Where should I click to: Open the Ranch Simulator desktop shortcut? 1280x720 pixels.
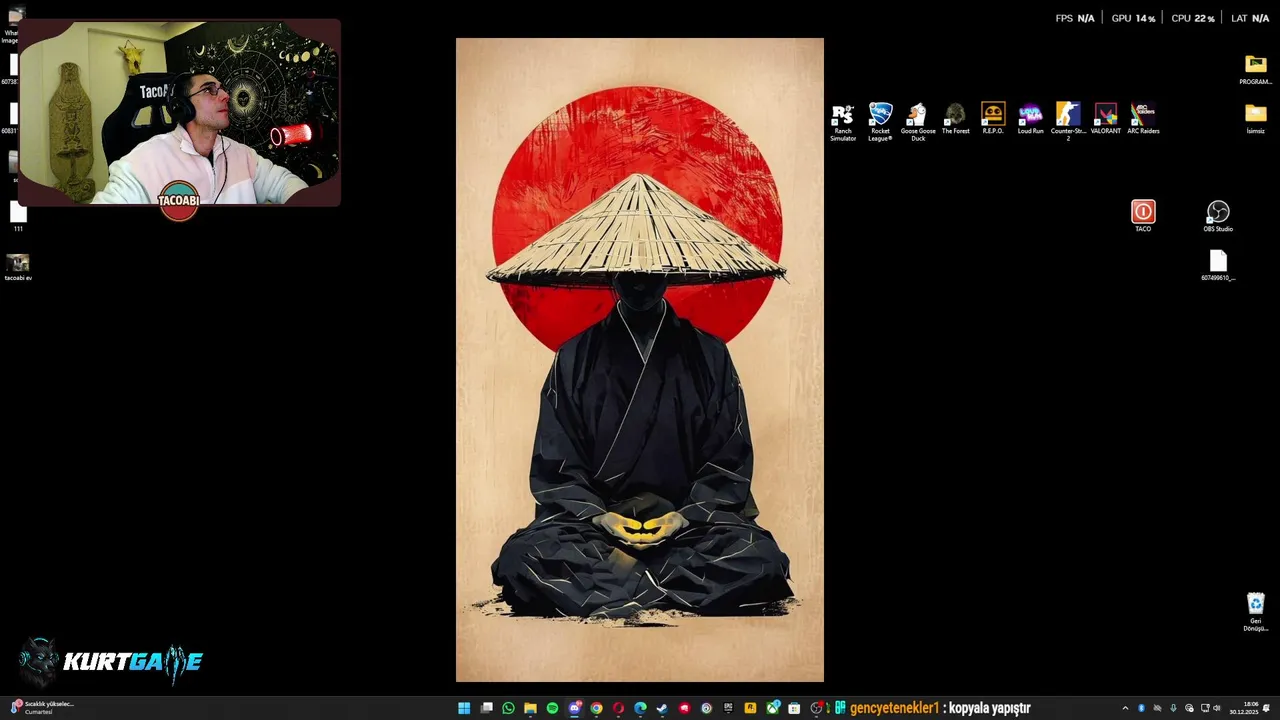[843, 122]
